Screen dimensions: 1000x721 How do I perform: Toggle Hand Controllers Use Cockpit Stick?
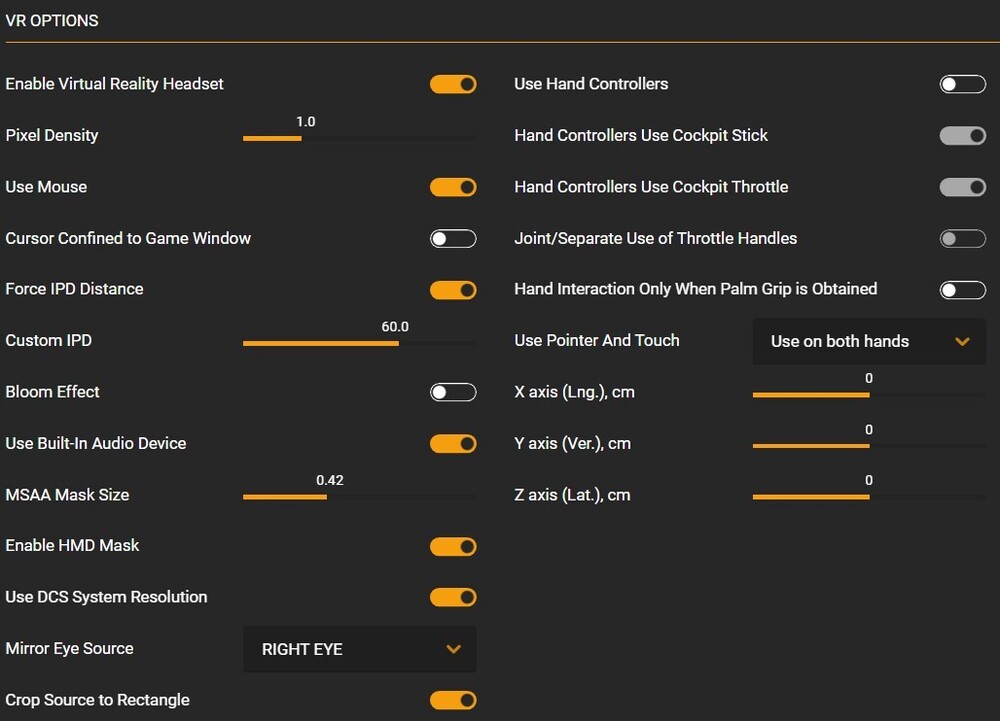coord(962,135)
